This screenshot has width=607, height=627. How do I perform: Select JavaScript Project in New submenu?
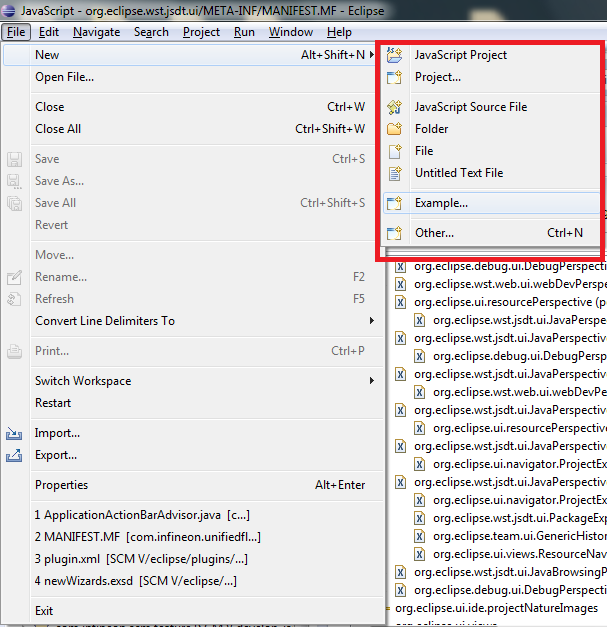(491, 55)
